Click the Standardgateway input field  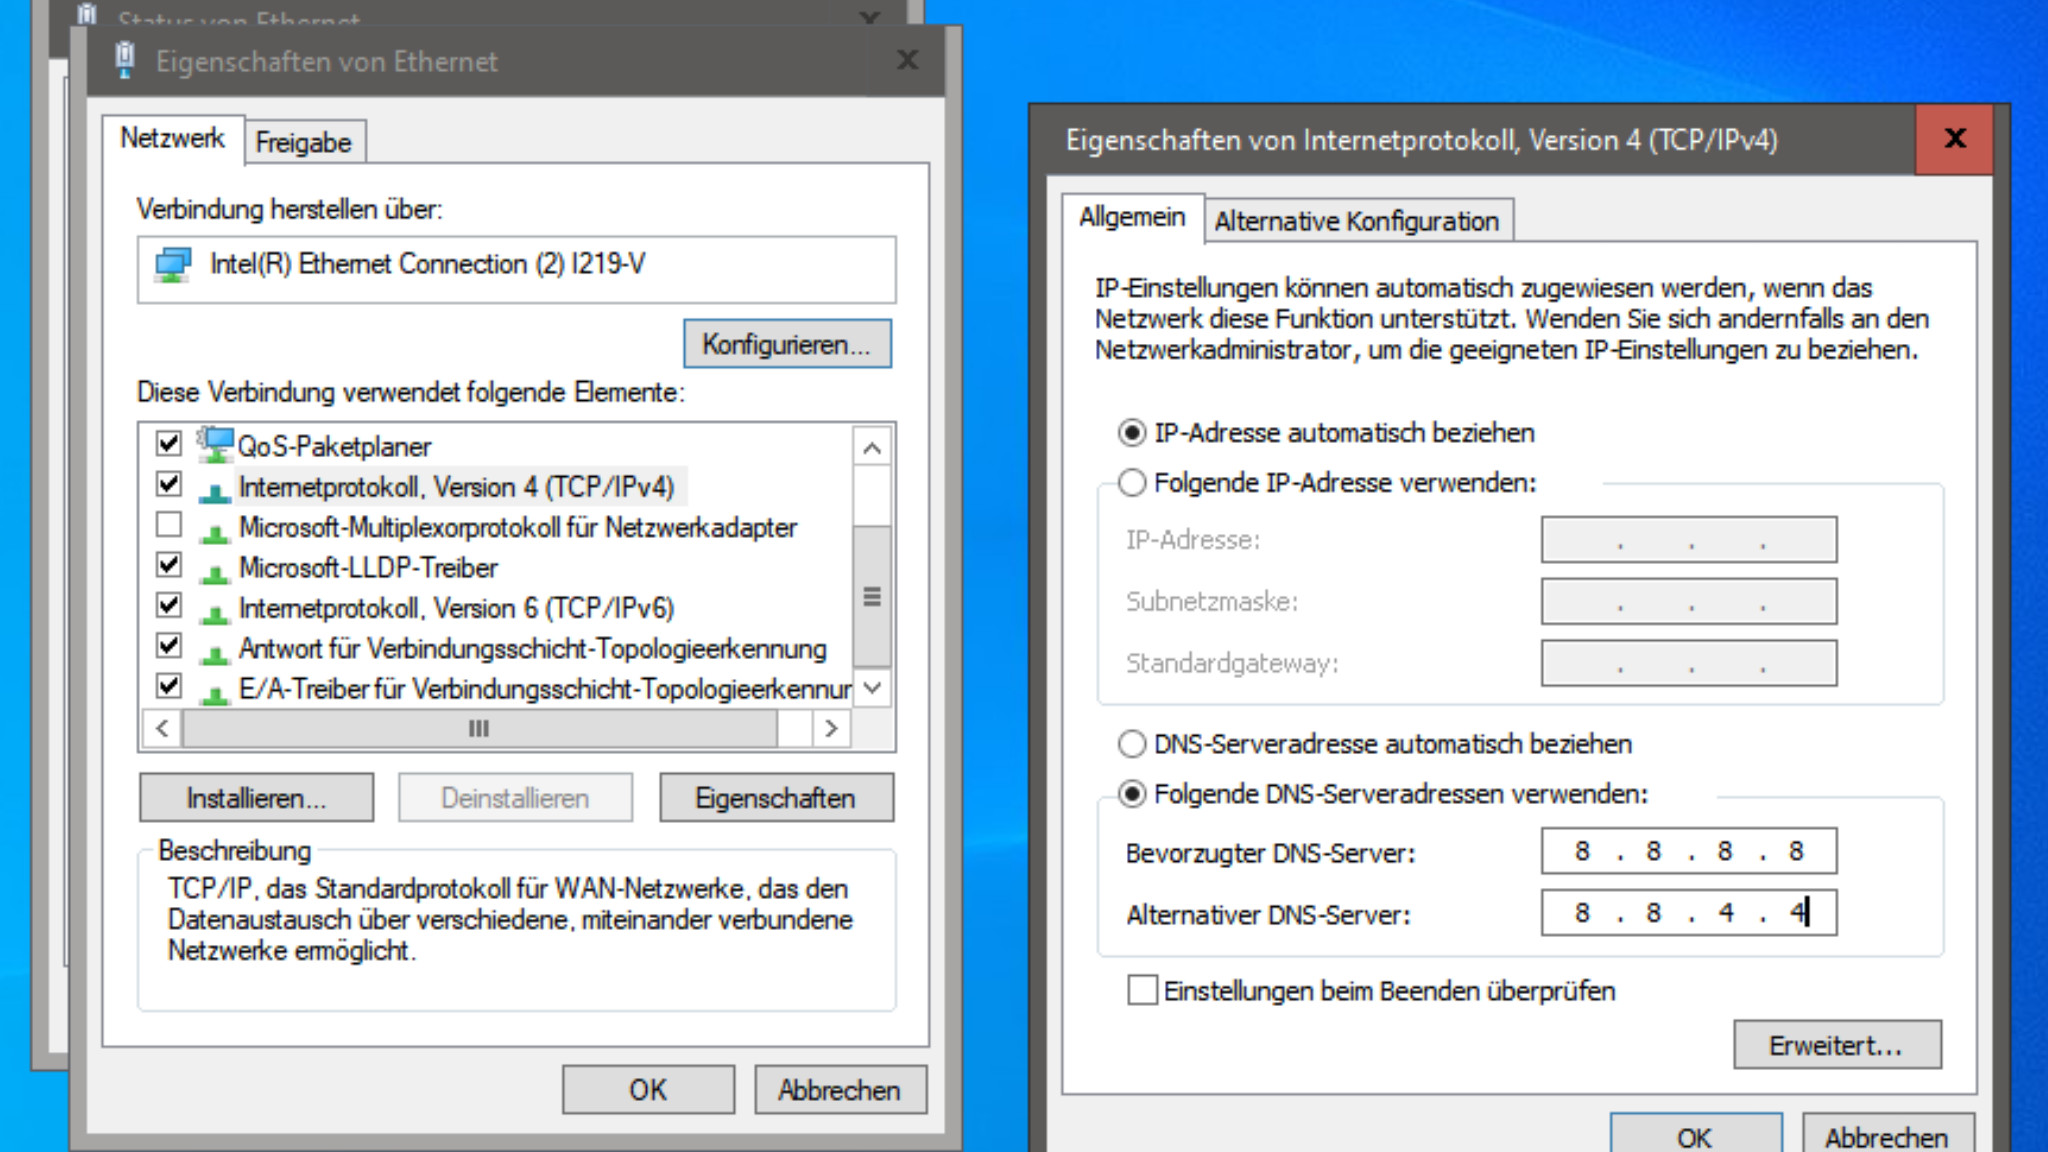[x=1689, y=663]
